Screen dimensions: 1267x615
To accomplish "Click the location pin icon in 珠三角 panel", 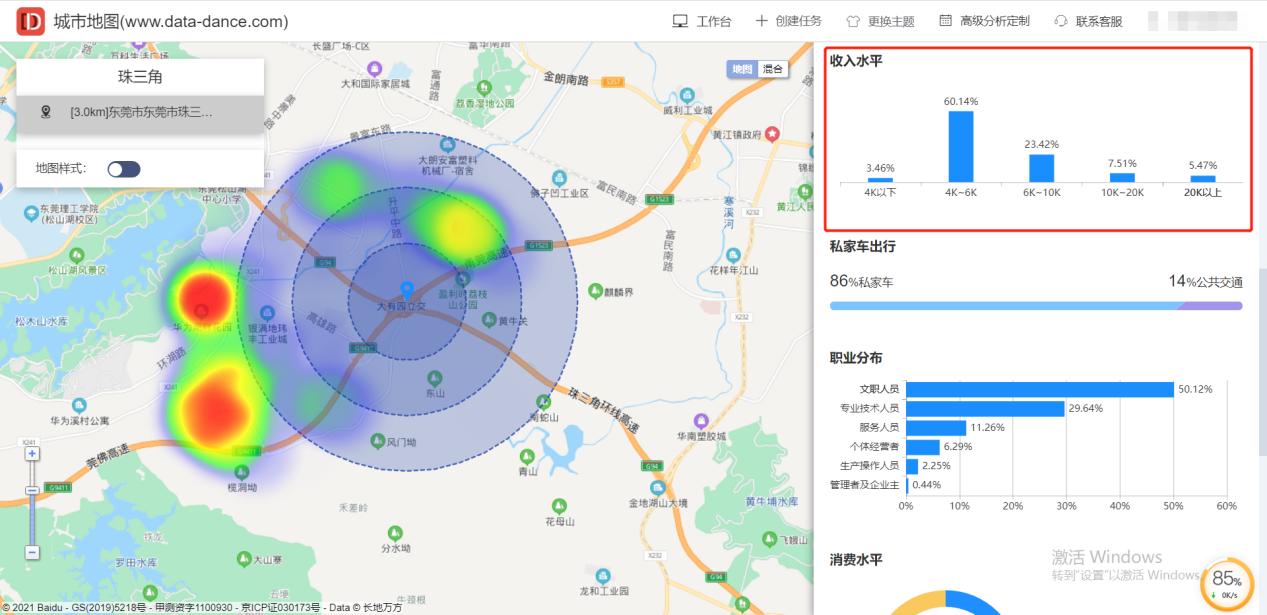I will [x=44, y=111].
